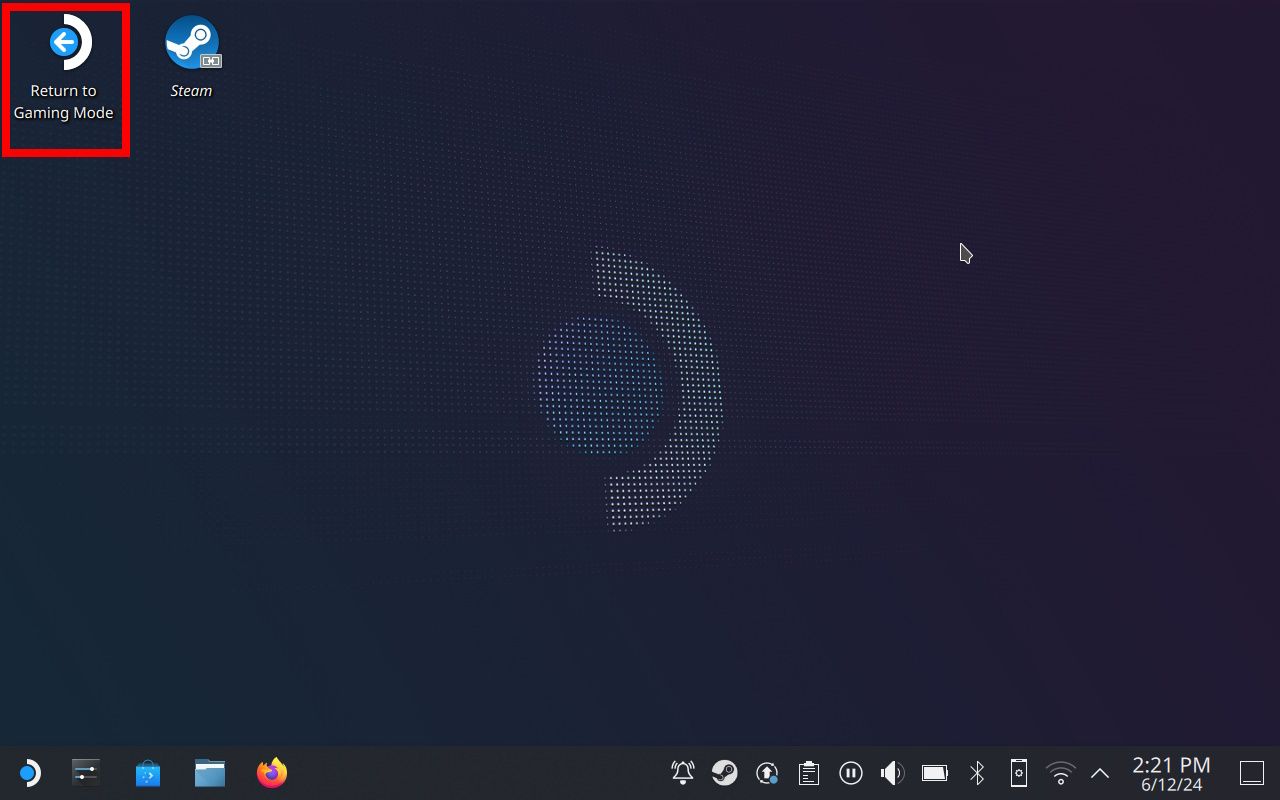
Task: Toggle do-not-disturb via the pause icon
Action: pos(850,772)
